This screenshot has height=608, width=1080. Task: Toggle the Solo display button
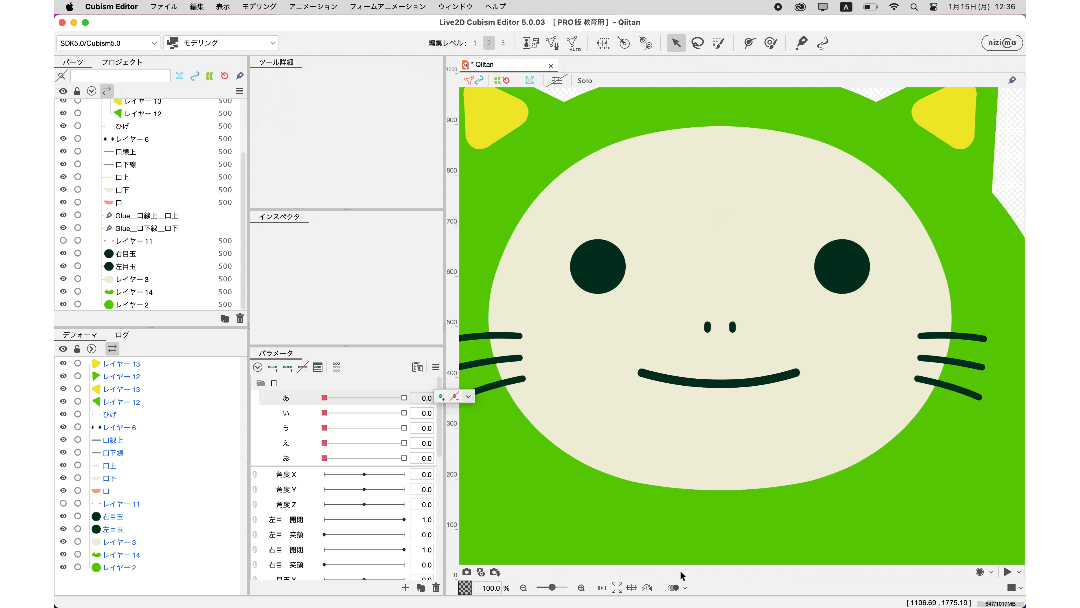(x=585, y=80)
